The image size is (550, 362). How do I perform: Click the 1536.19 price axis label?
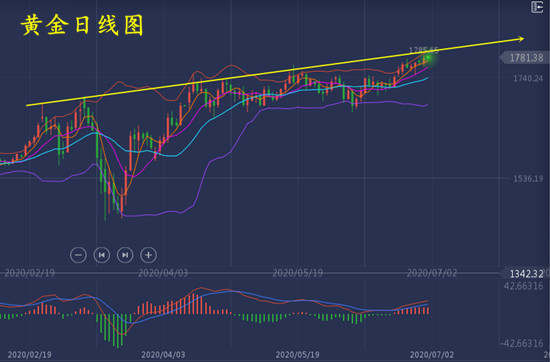pos(528,179)
